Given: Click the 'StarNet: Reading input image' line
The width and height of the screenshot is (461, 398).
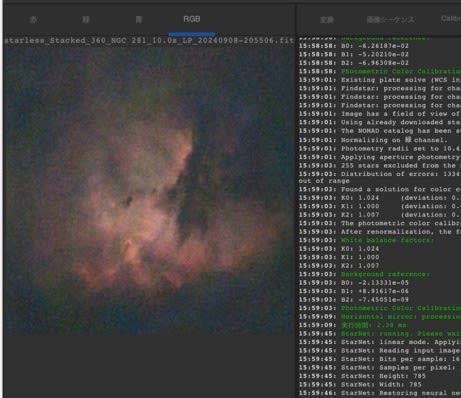Looking at the screenshot, I should 380,351.
